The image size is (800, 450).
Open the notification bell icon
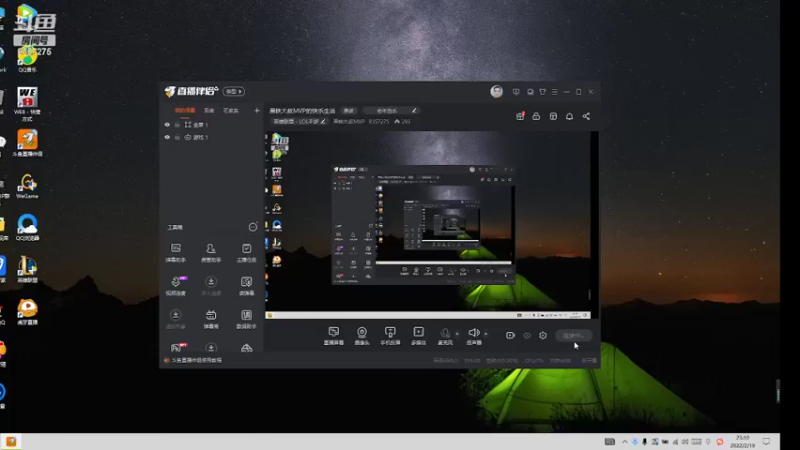569,116
